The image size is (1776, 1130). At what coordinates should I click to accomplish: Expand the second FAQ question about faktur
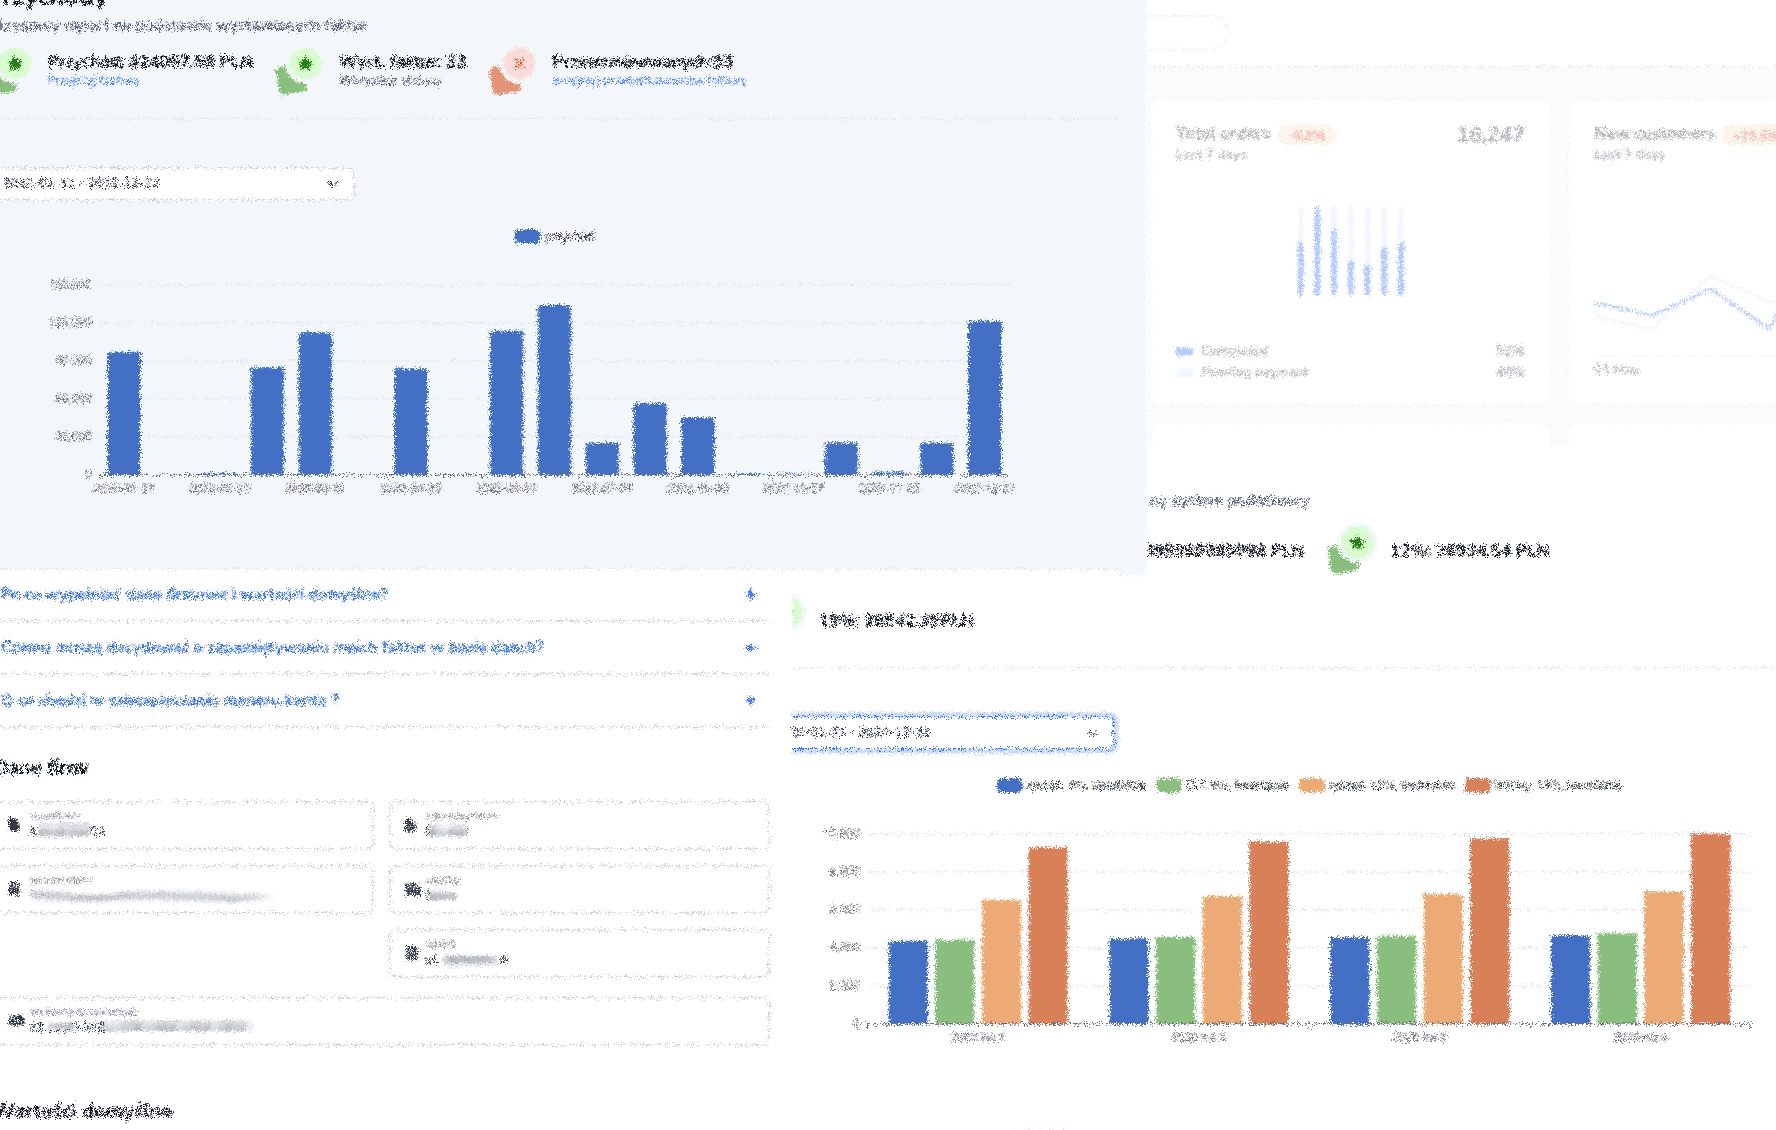(x=751, y=647)
